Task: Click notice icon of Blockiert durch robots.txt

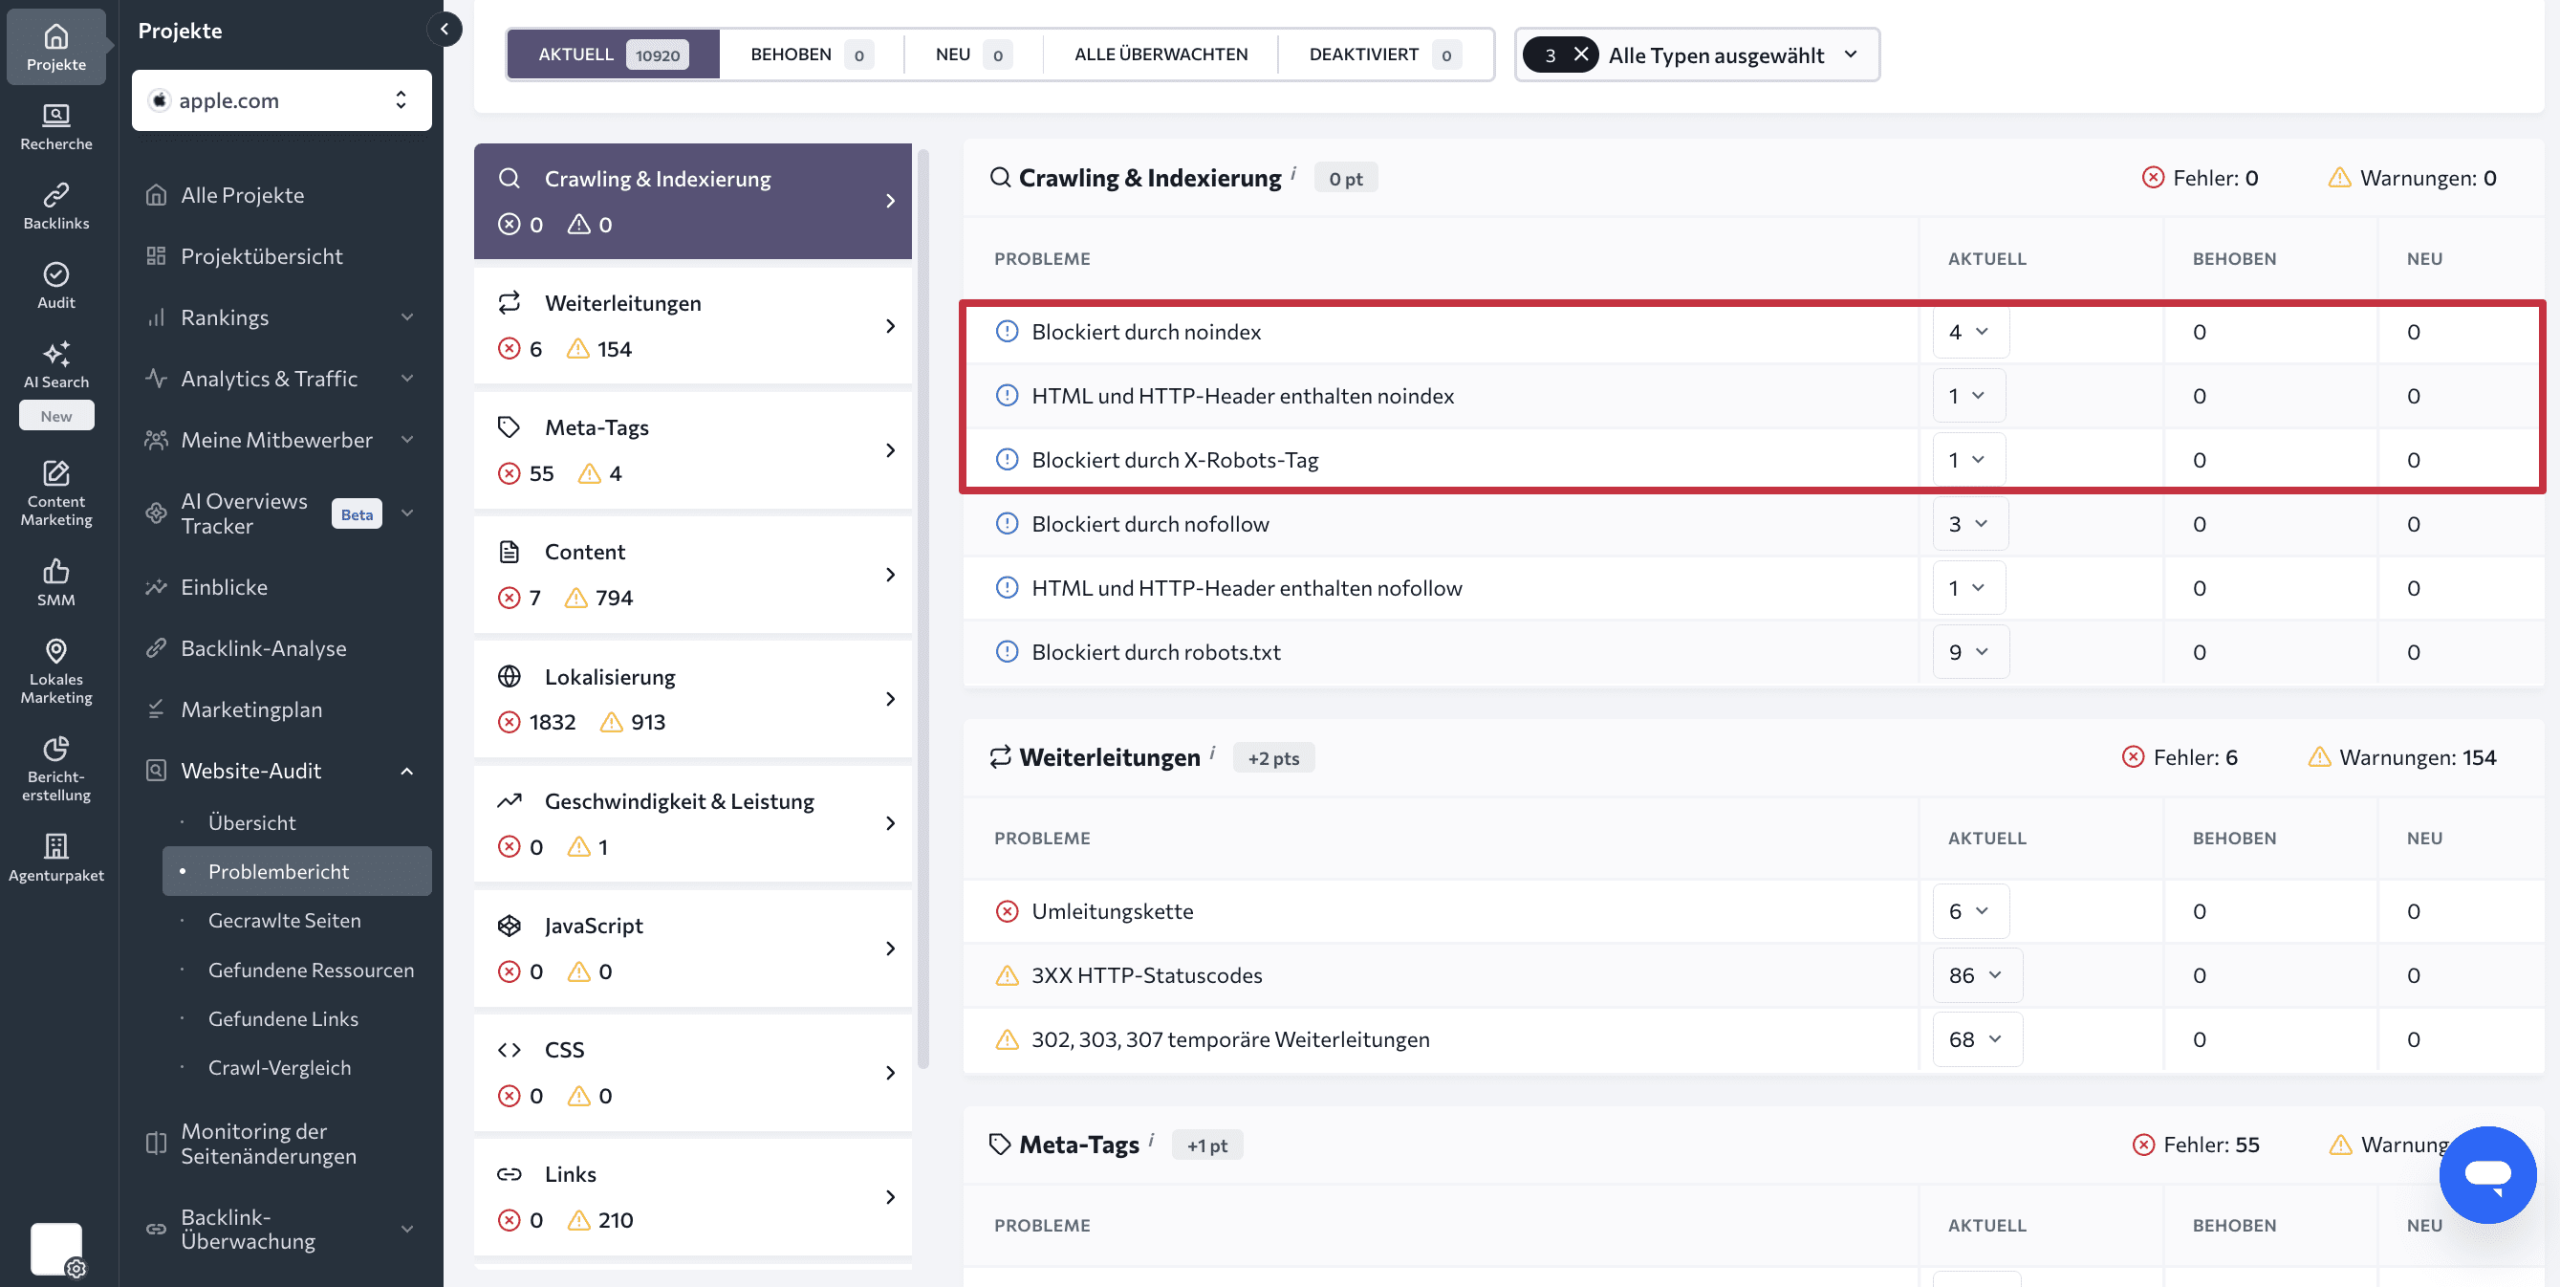Action: (1007, 652)
